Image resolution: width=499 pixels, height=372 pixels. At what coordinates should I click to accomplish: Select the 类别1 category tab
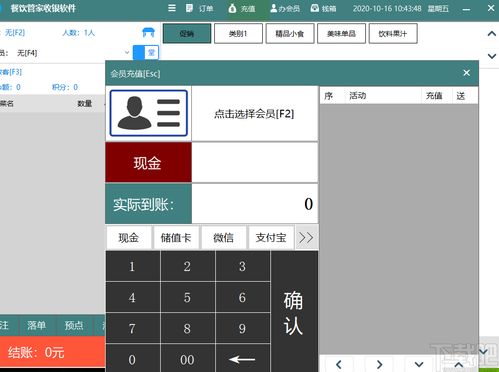pyautogui.click(x=238, y=33)
